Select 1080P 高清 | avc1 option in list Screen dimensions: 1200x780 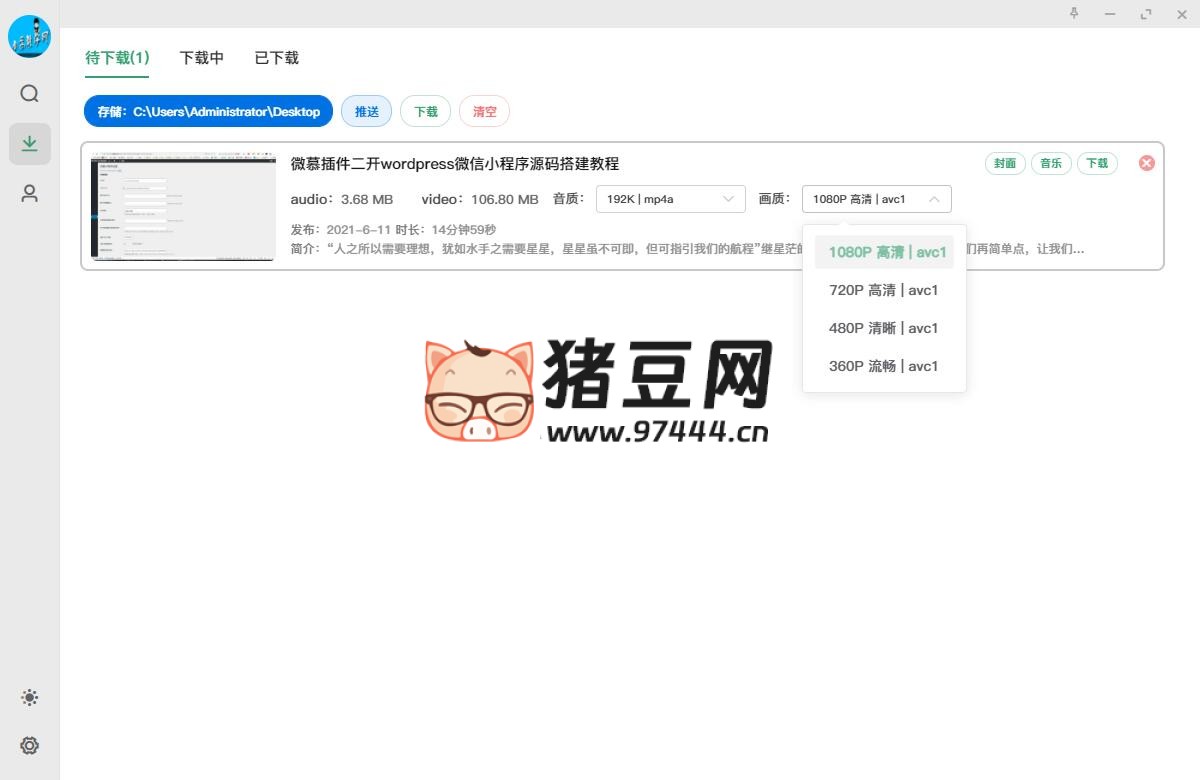click(884, 252)
